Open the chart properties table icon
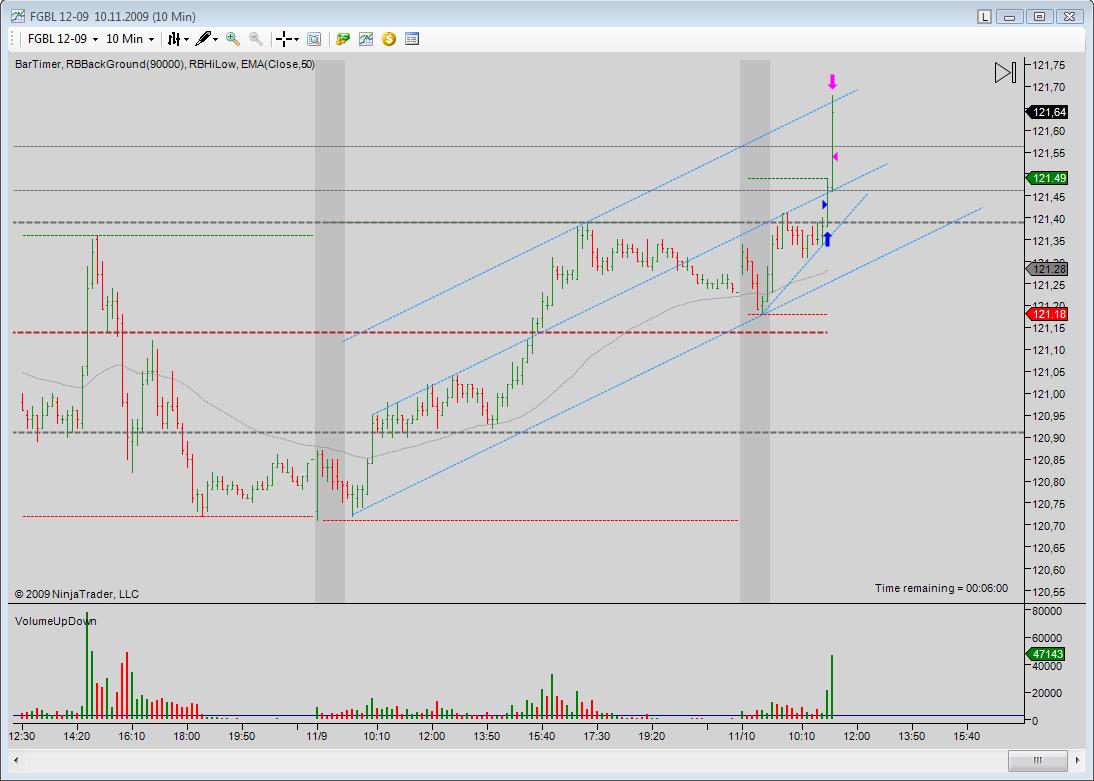The image size is (1094, 781). click(412, 39)
